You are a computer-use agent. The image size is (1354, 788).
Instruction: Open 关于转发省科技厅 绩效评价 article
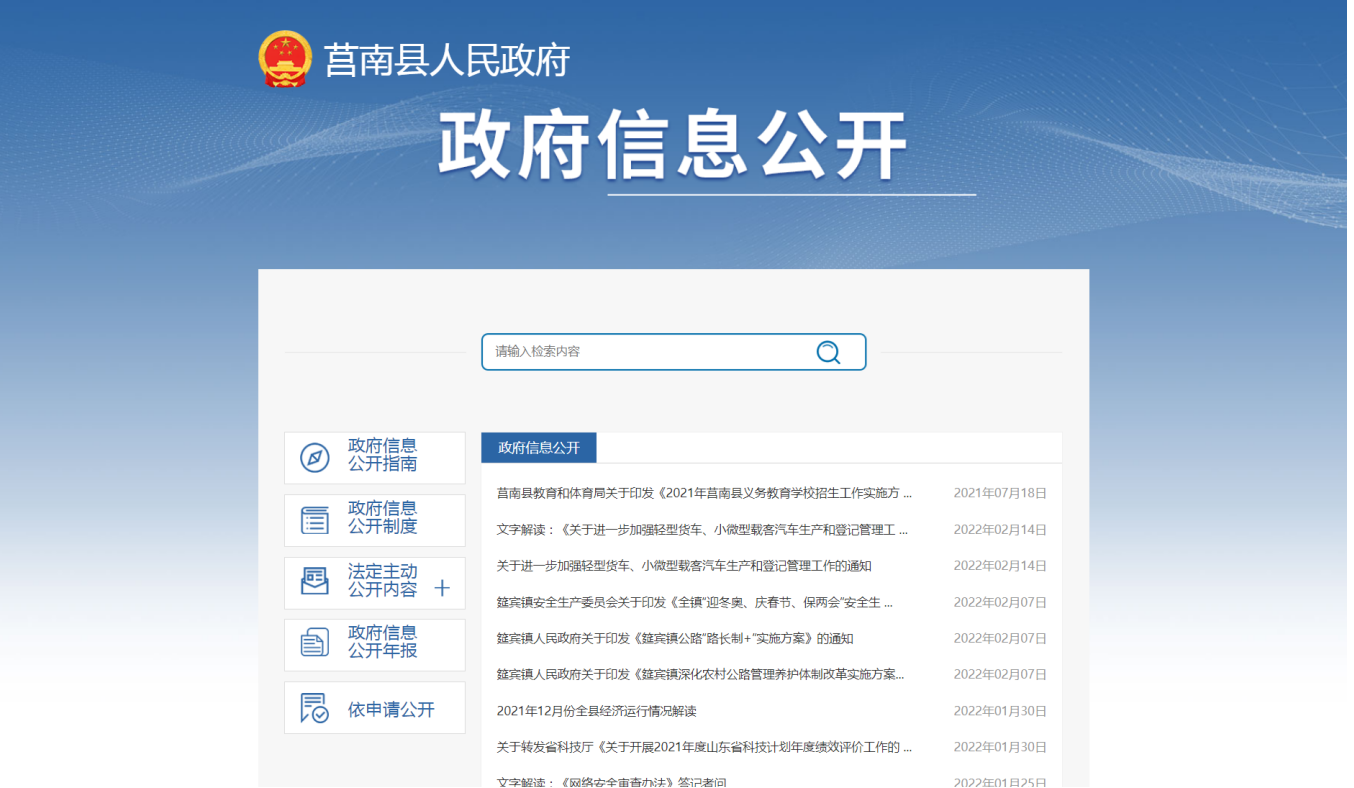click(x=704, y=747)
